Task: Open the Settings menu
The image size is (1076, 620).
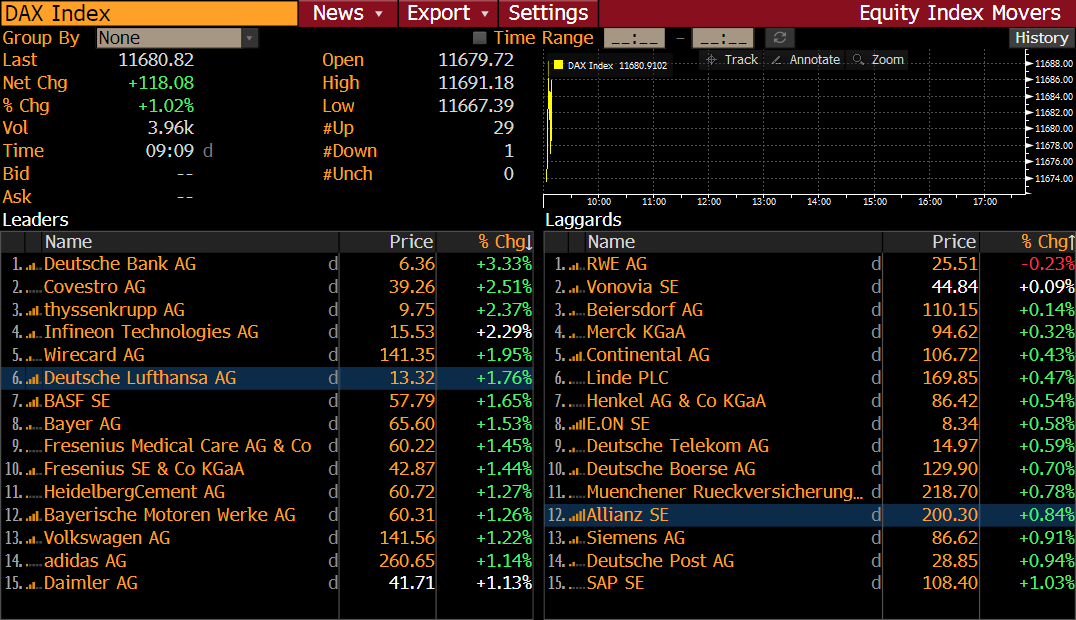Action: coord(548,13)
